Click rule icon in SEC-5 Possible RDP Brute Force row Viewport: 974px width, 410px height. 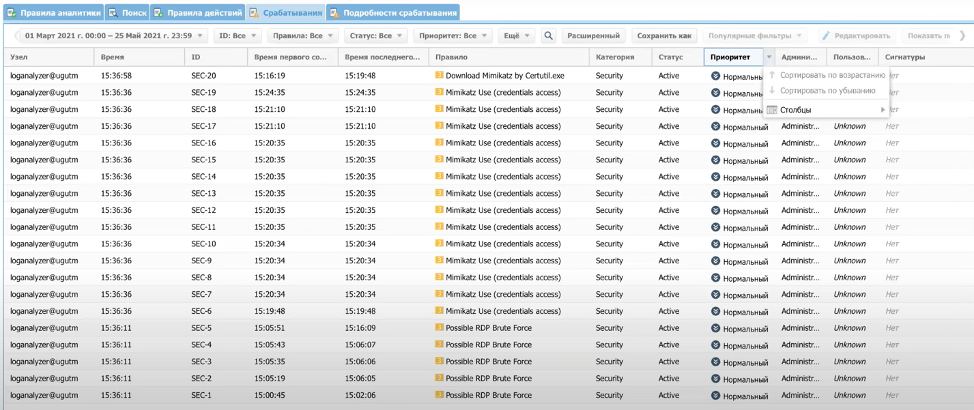[x=439, y=327]
